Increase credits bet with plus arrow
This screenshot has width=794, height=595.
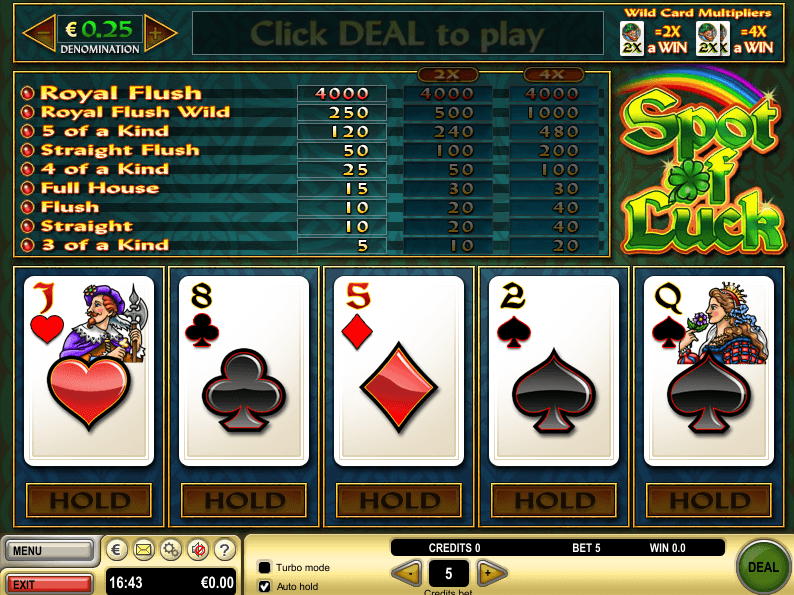click(x=491, y=573)
